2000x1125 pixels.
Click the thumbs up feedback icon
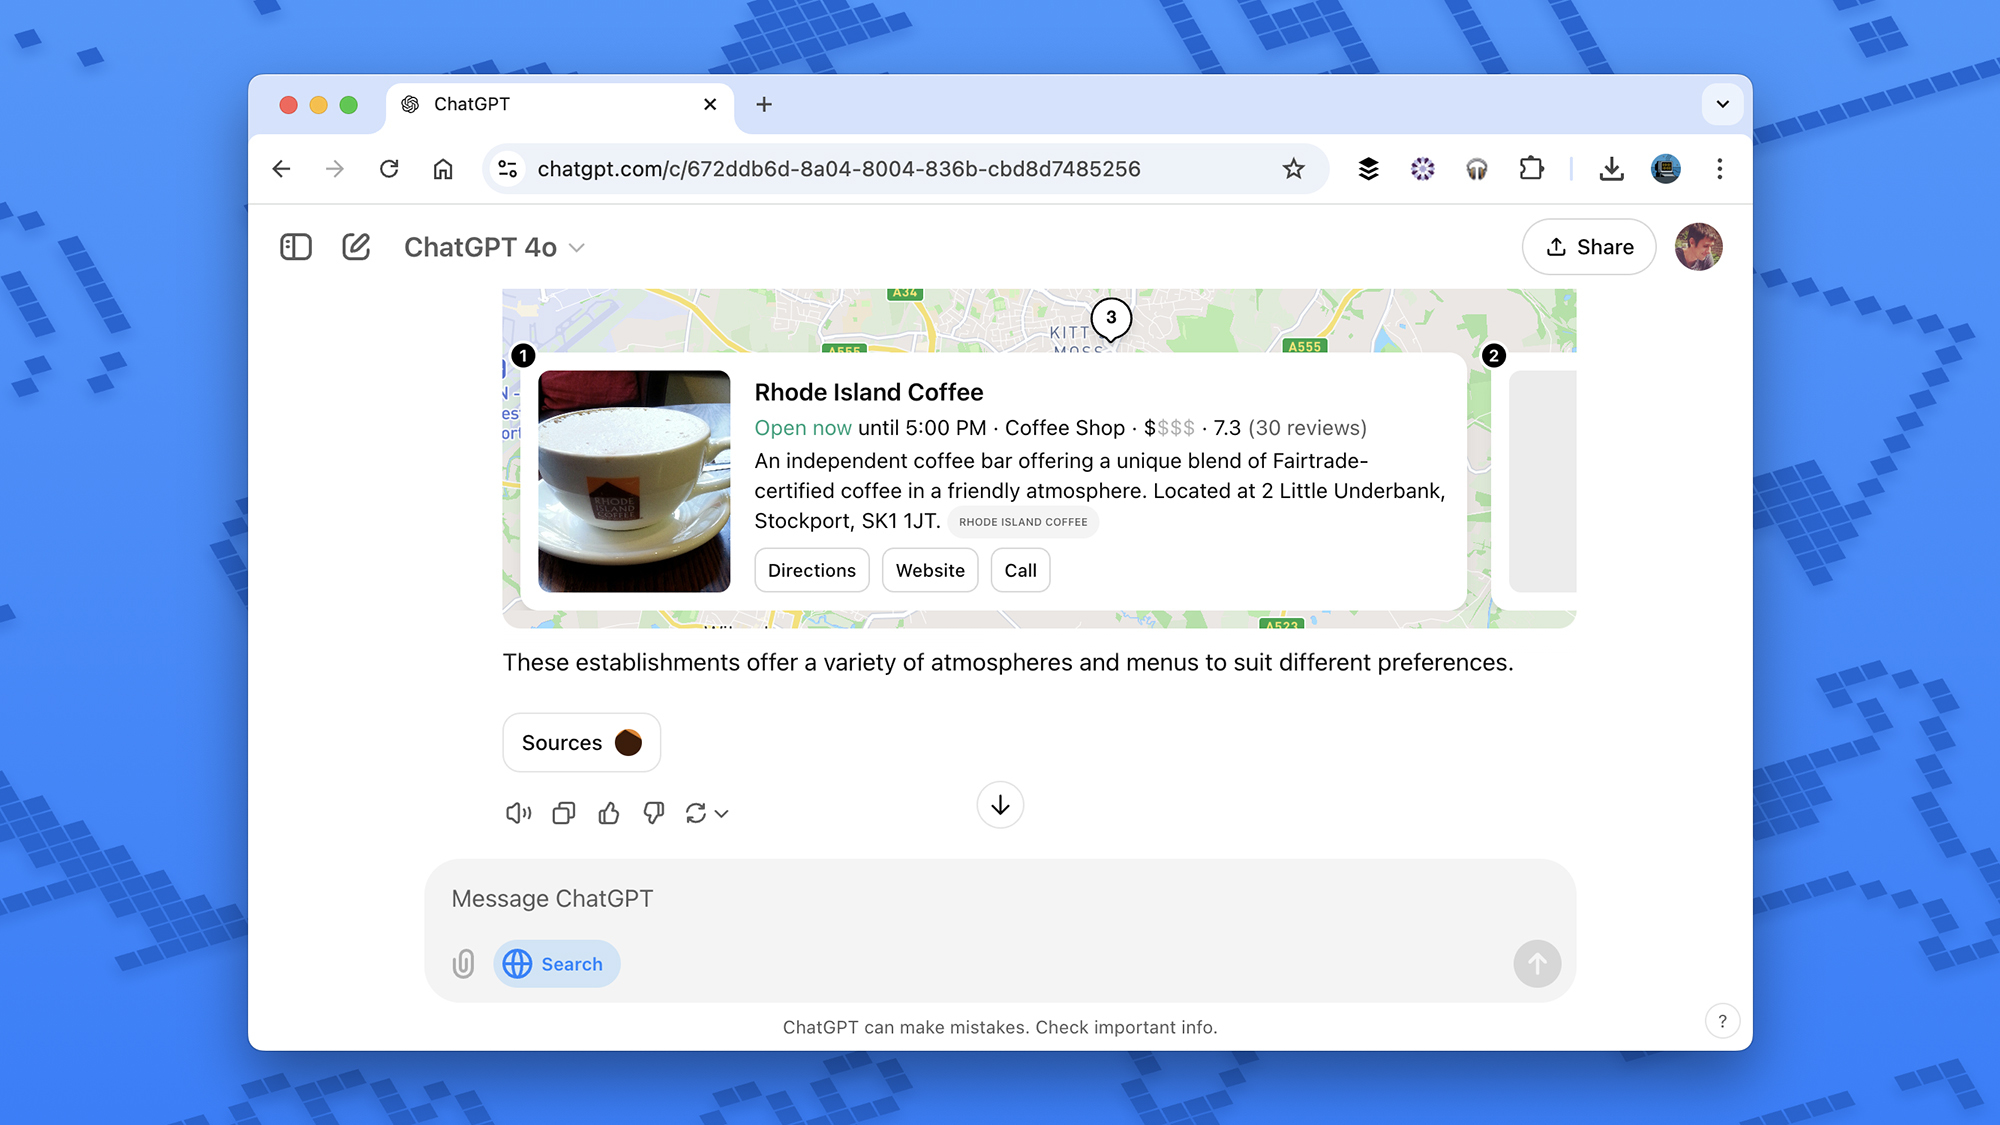point(609,812)
